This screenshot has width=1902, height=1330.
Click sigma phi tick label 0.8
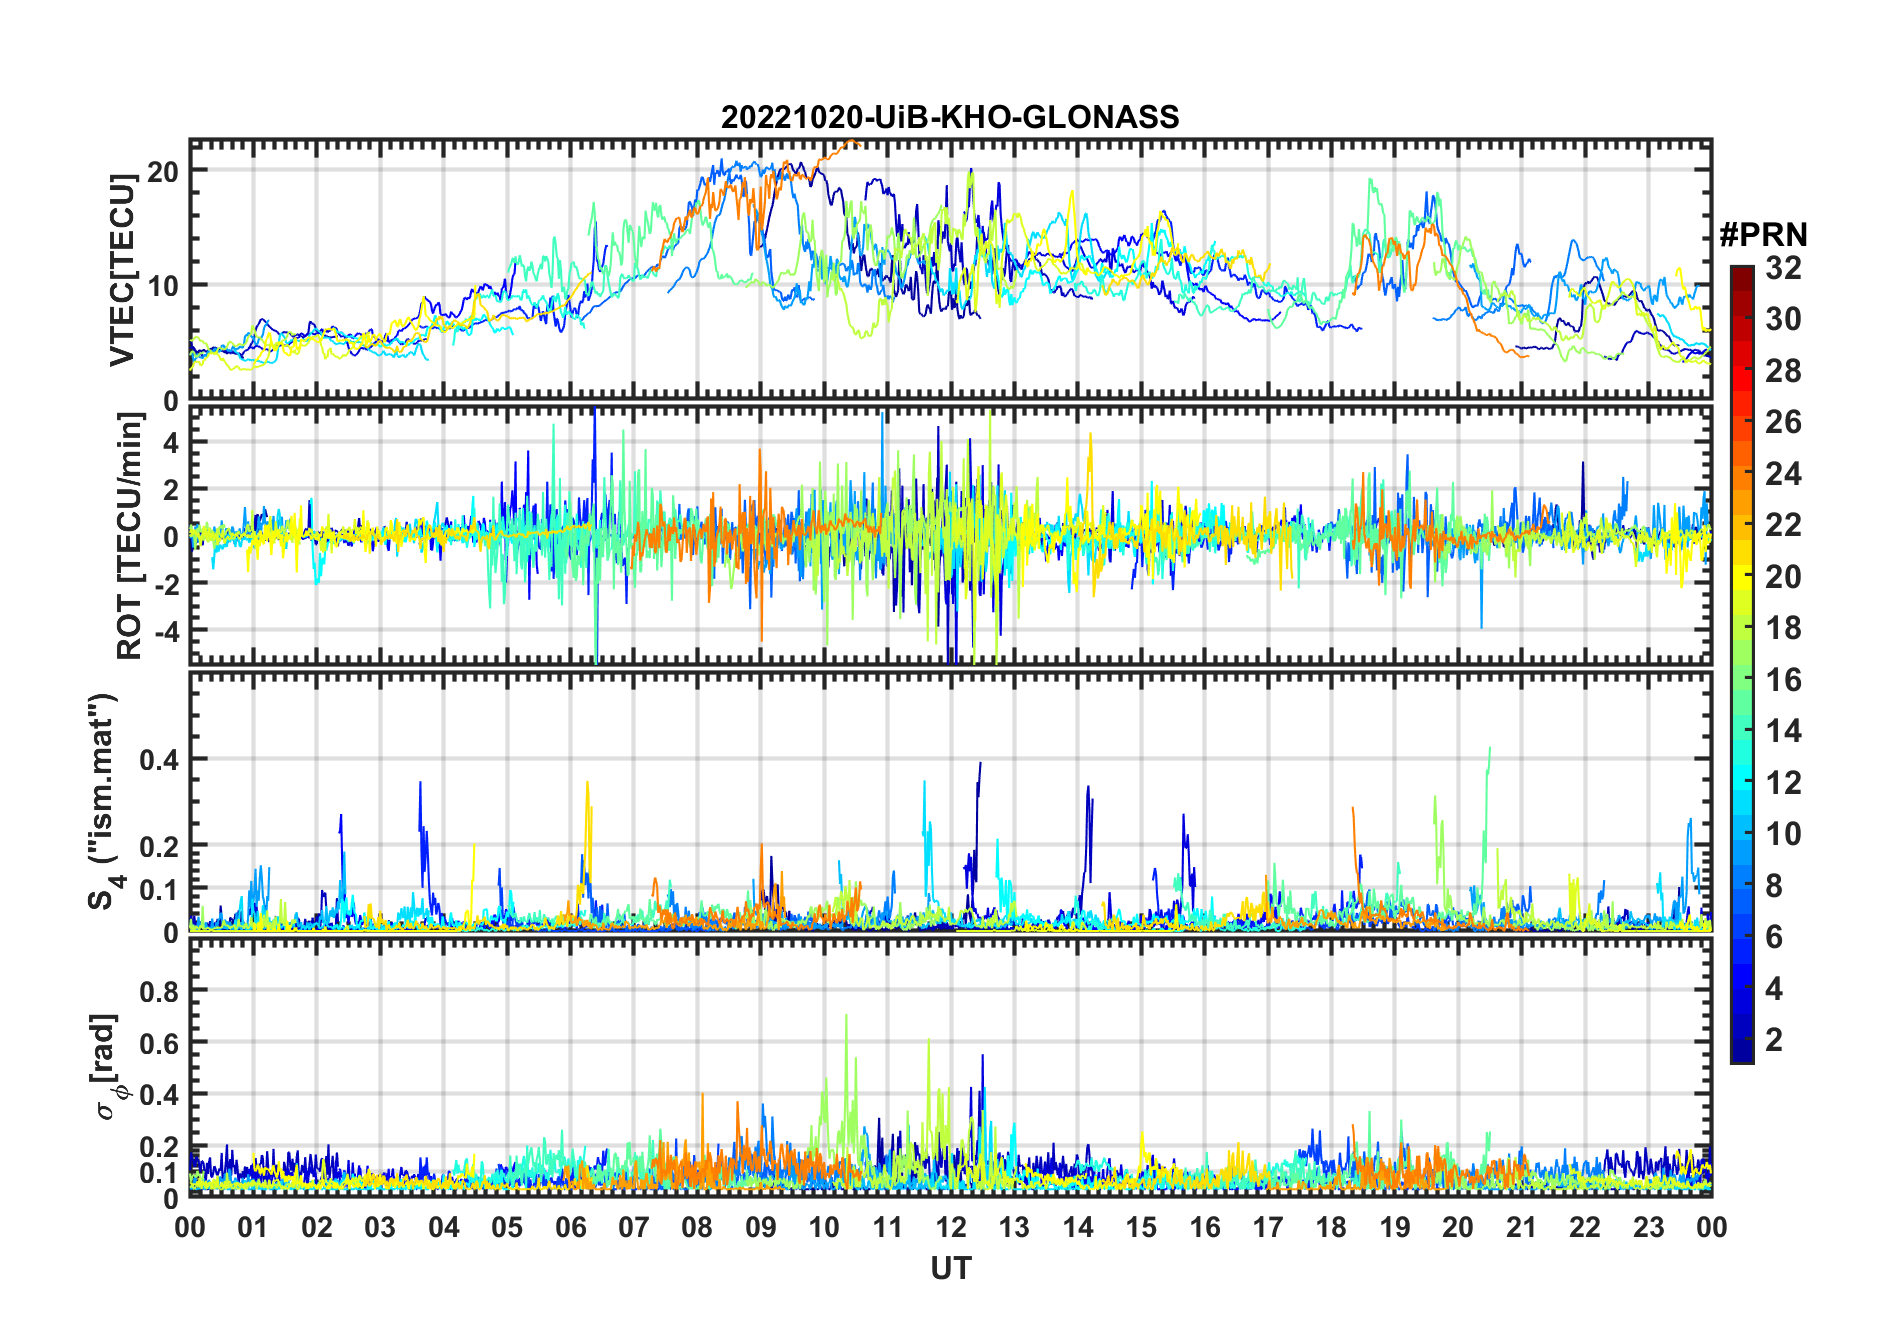pos(159,991)
